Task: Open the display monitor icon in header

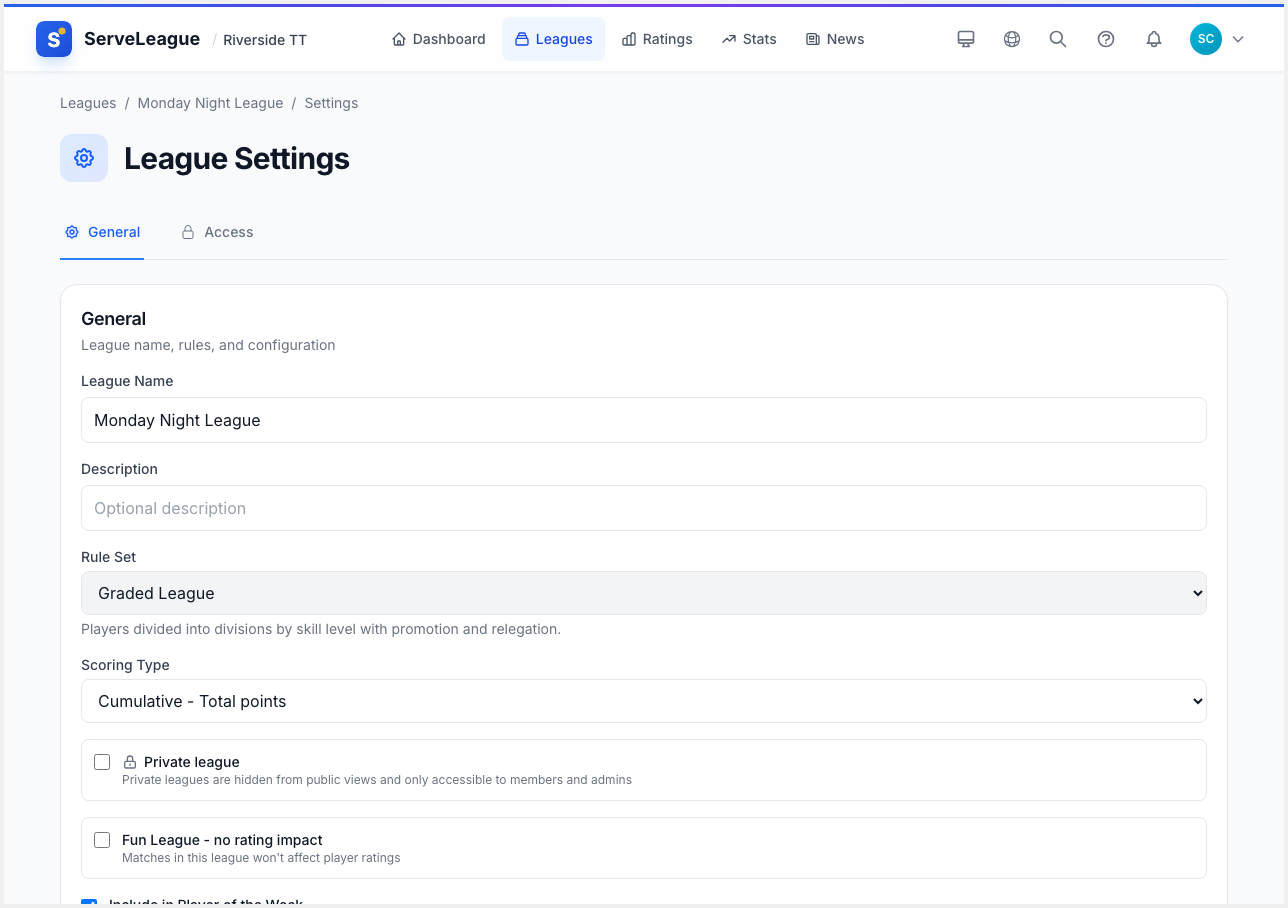Action: 966,39
